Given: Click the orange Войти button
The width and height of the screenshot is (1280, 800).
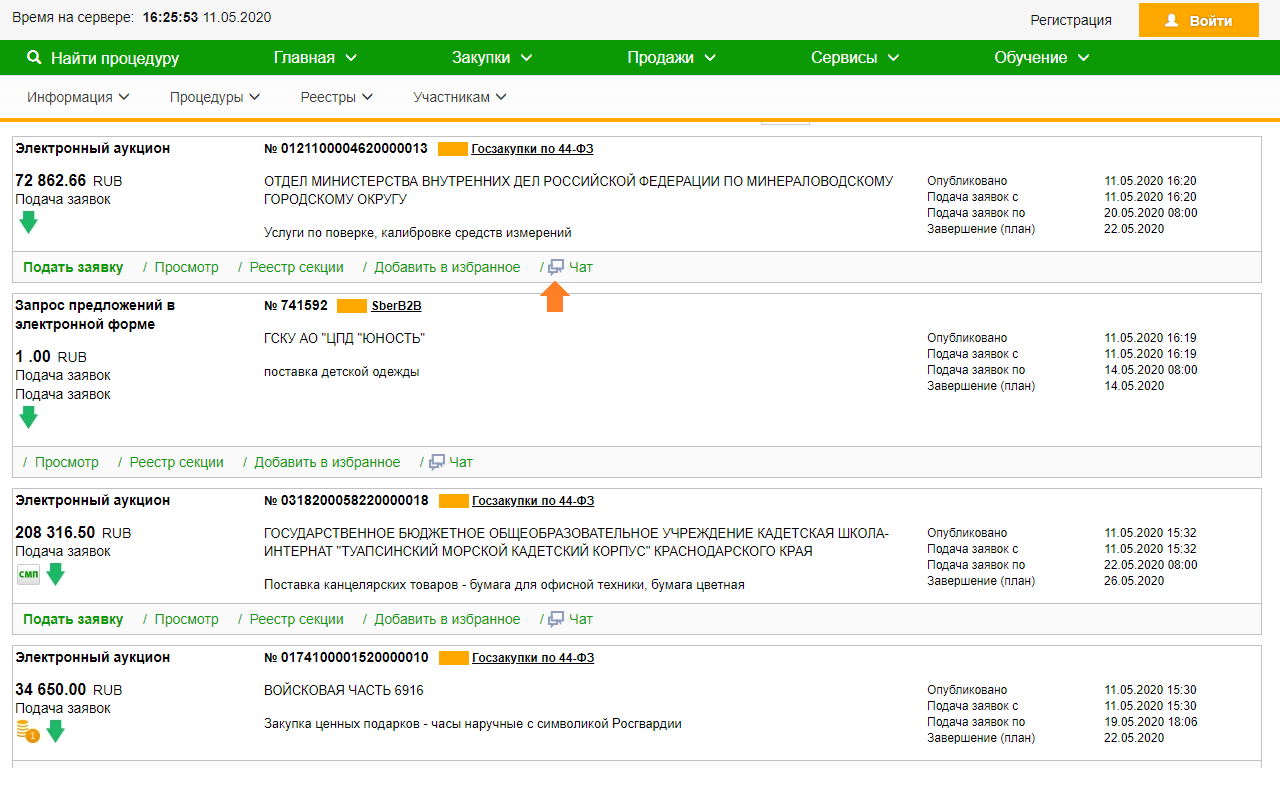Looking at the screenshot, I should 1198,20.
